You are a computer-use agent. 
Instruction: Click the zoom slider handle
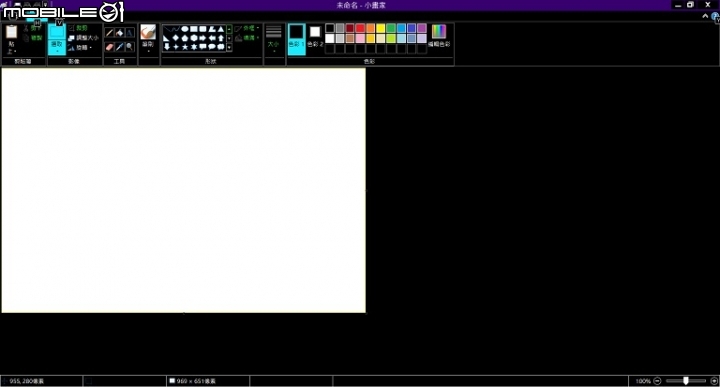point(686,381)
